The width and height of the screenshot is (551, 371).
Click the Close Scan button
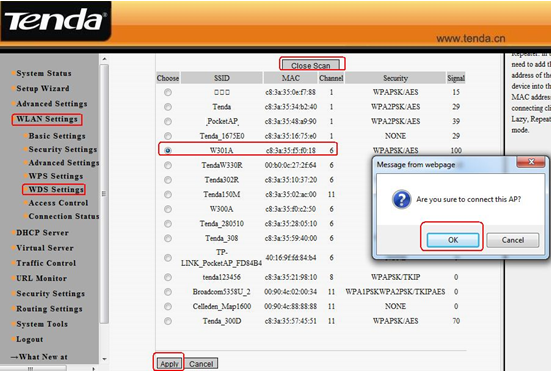[x=310, y=65]
